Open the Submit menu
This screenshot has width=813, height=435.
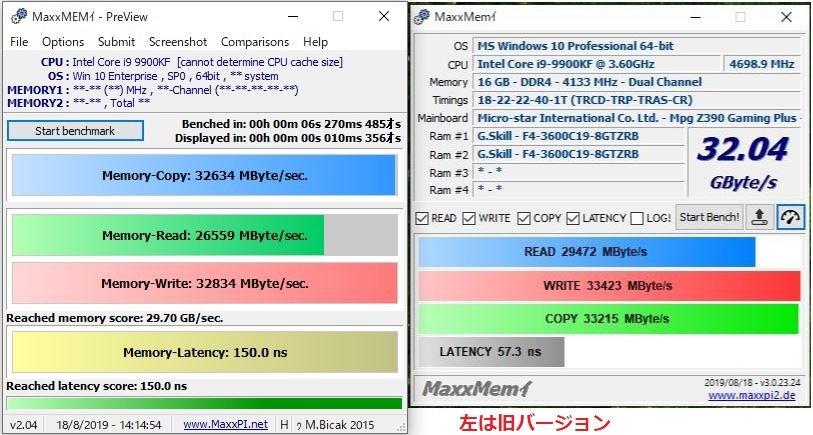click(116, 42)
